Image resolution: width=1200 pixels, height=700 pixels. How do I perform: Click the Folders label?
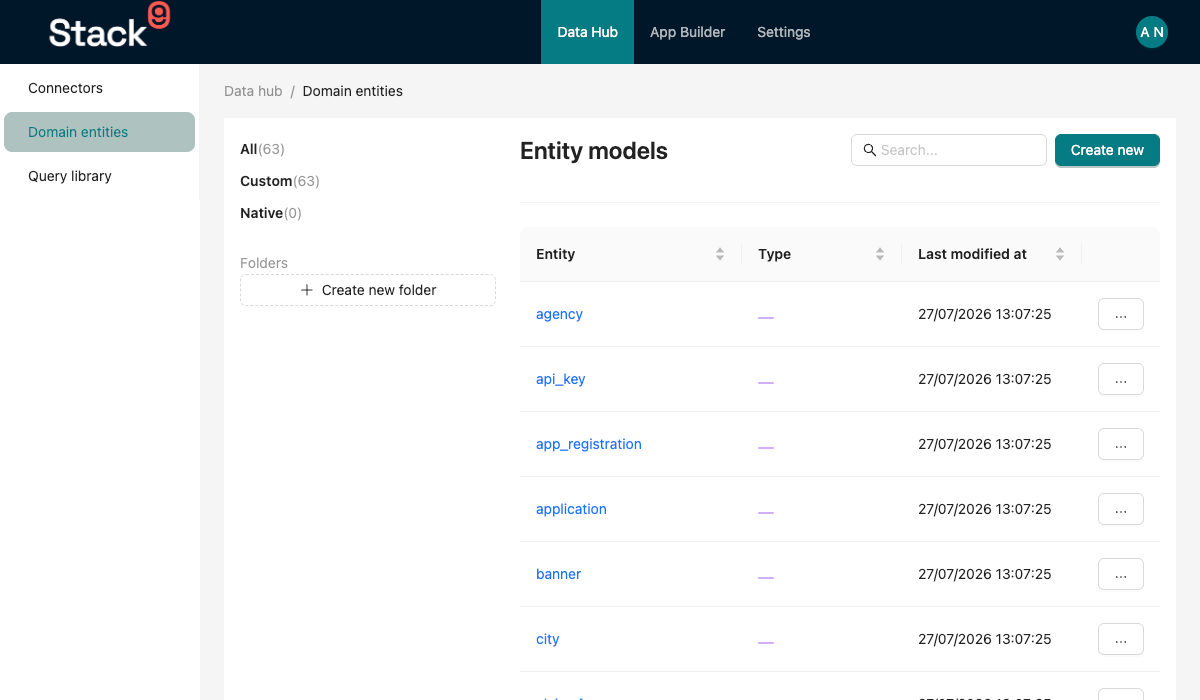(x=264, y=263)
